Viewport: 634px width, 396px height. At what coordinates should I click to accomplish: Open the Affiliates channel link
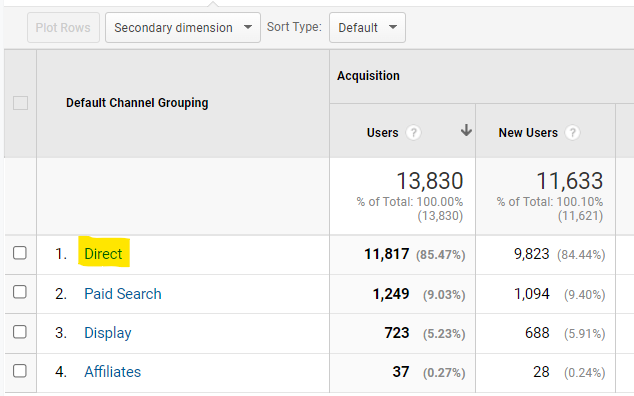tap(112, 372)
